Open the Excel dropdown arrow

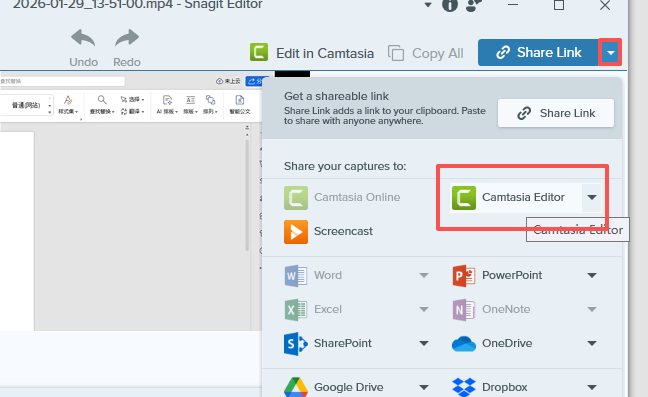click(x=424, y=309)
